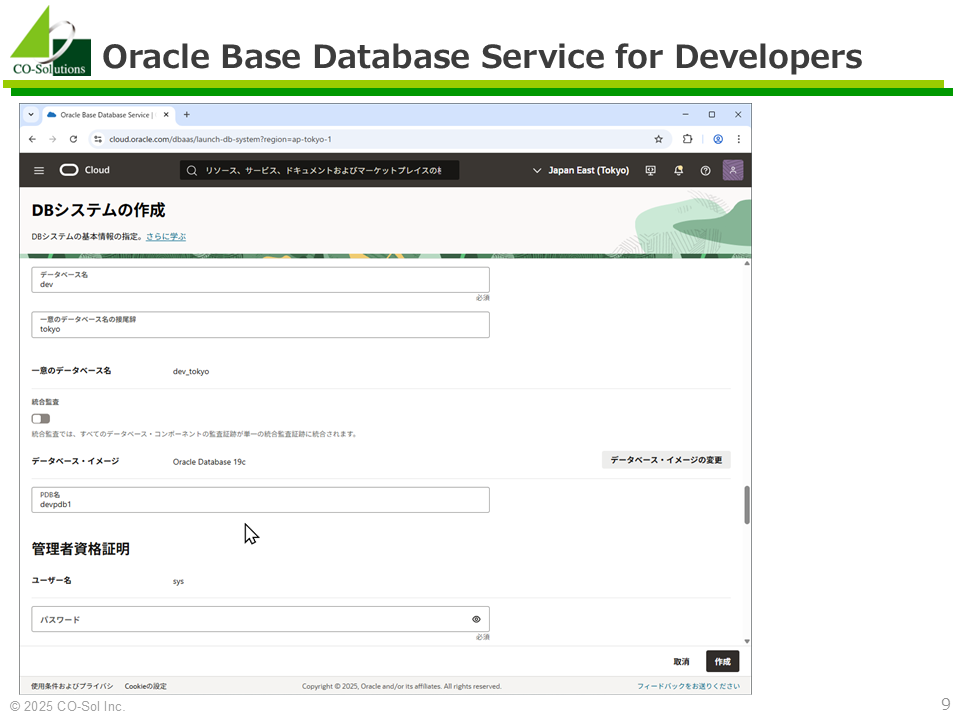Screen dimensions: 960x720
Task: Follow the さらに学ぶ link
Action: pyautogui.click(x=166, y=237)
